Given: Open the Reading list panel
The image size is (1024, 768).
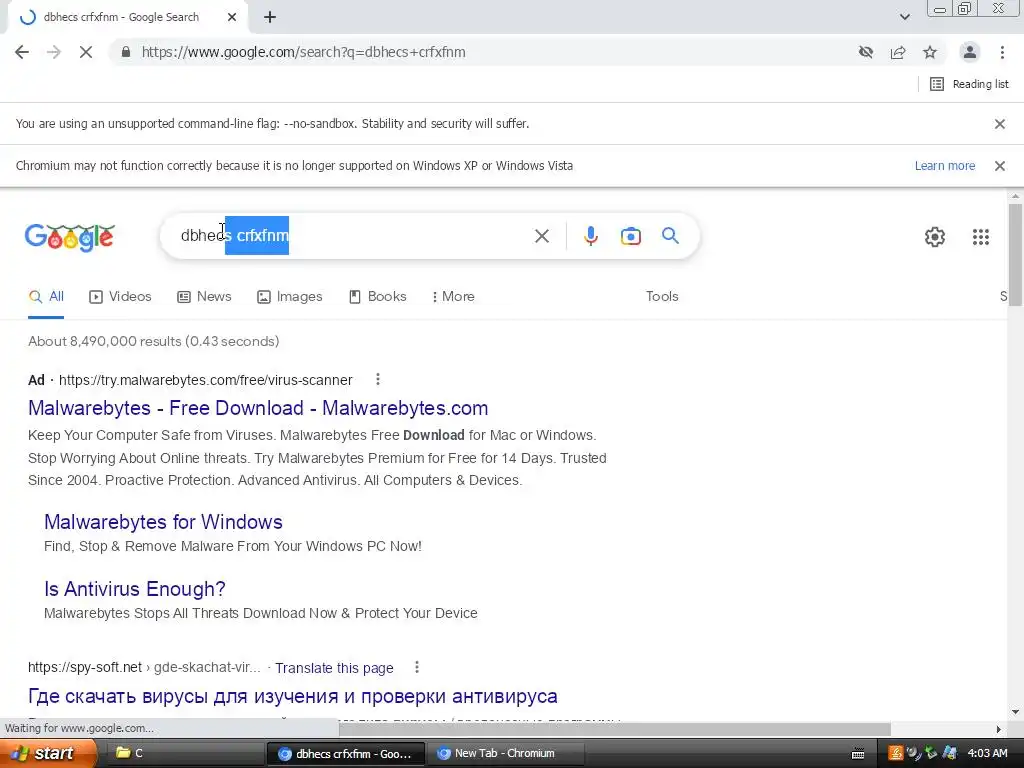Looking at the screenshot, I should [969, 84].
